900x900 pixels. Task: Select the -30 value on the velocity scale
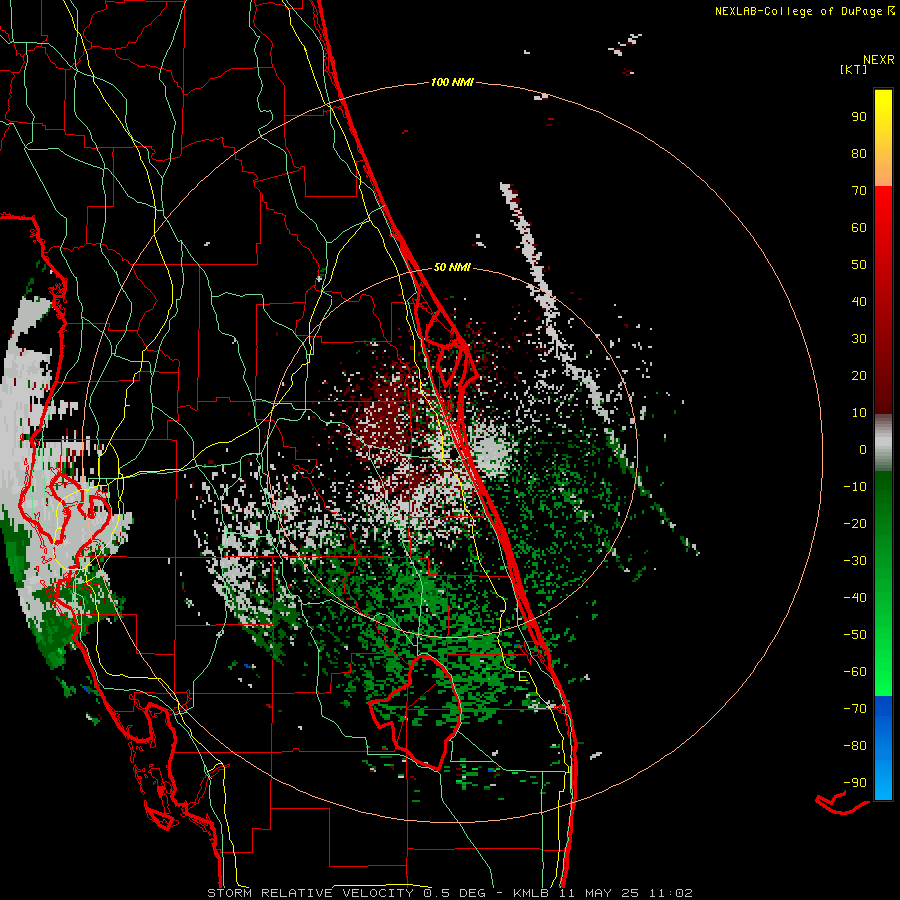(855, 561)
